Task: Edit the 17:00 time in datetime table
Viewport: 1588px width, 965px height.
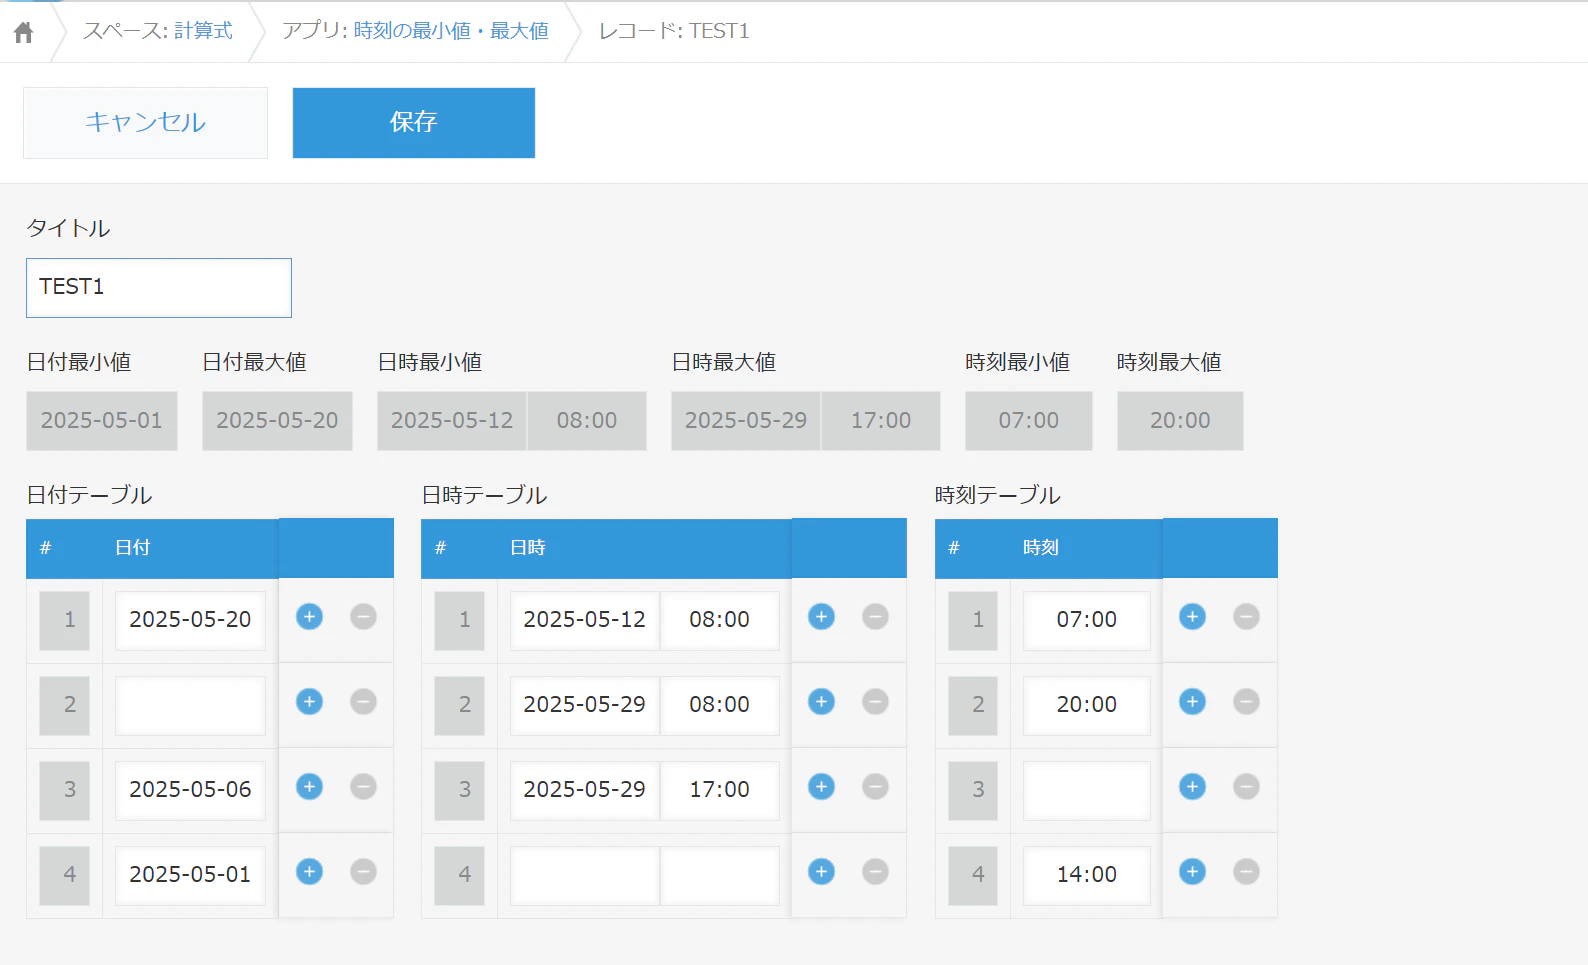Action: (720, 790)
